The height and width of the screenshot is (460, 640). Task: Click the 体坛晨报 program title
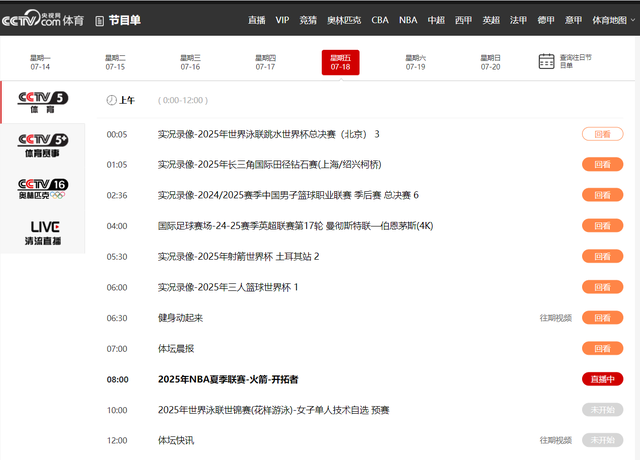tap(176, 349)
